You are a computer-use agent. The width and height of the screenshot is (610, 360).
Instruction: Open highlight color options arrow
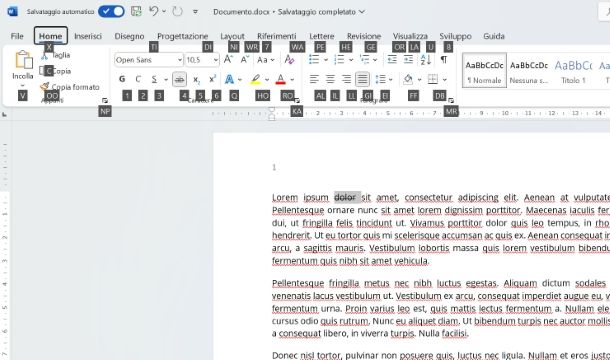(267, 79)
